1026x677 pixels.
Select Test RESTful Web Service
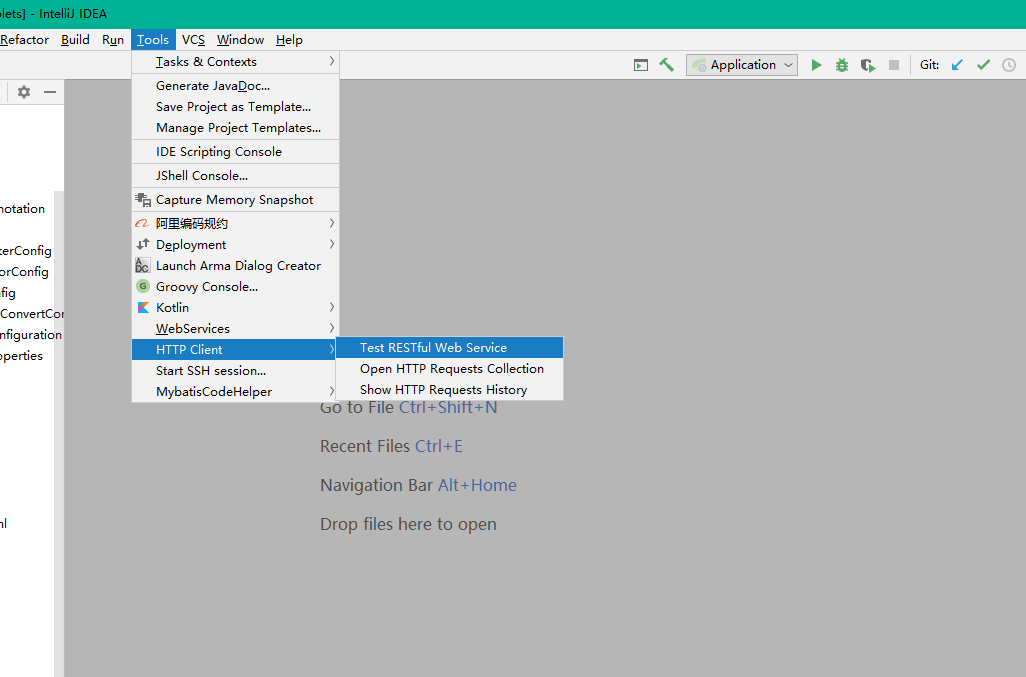click(450, 348)
